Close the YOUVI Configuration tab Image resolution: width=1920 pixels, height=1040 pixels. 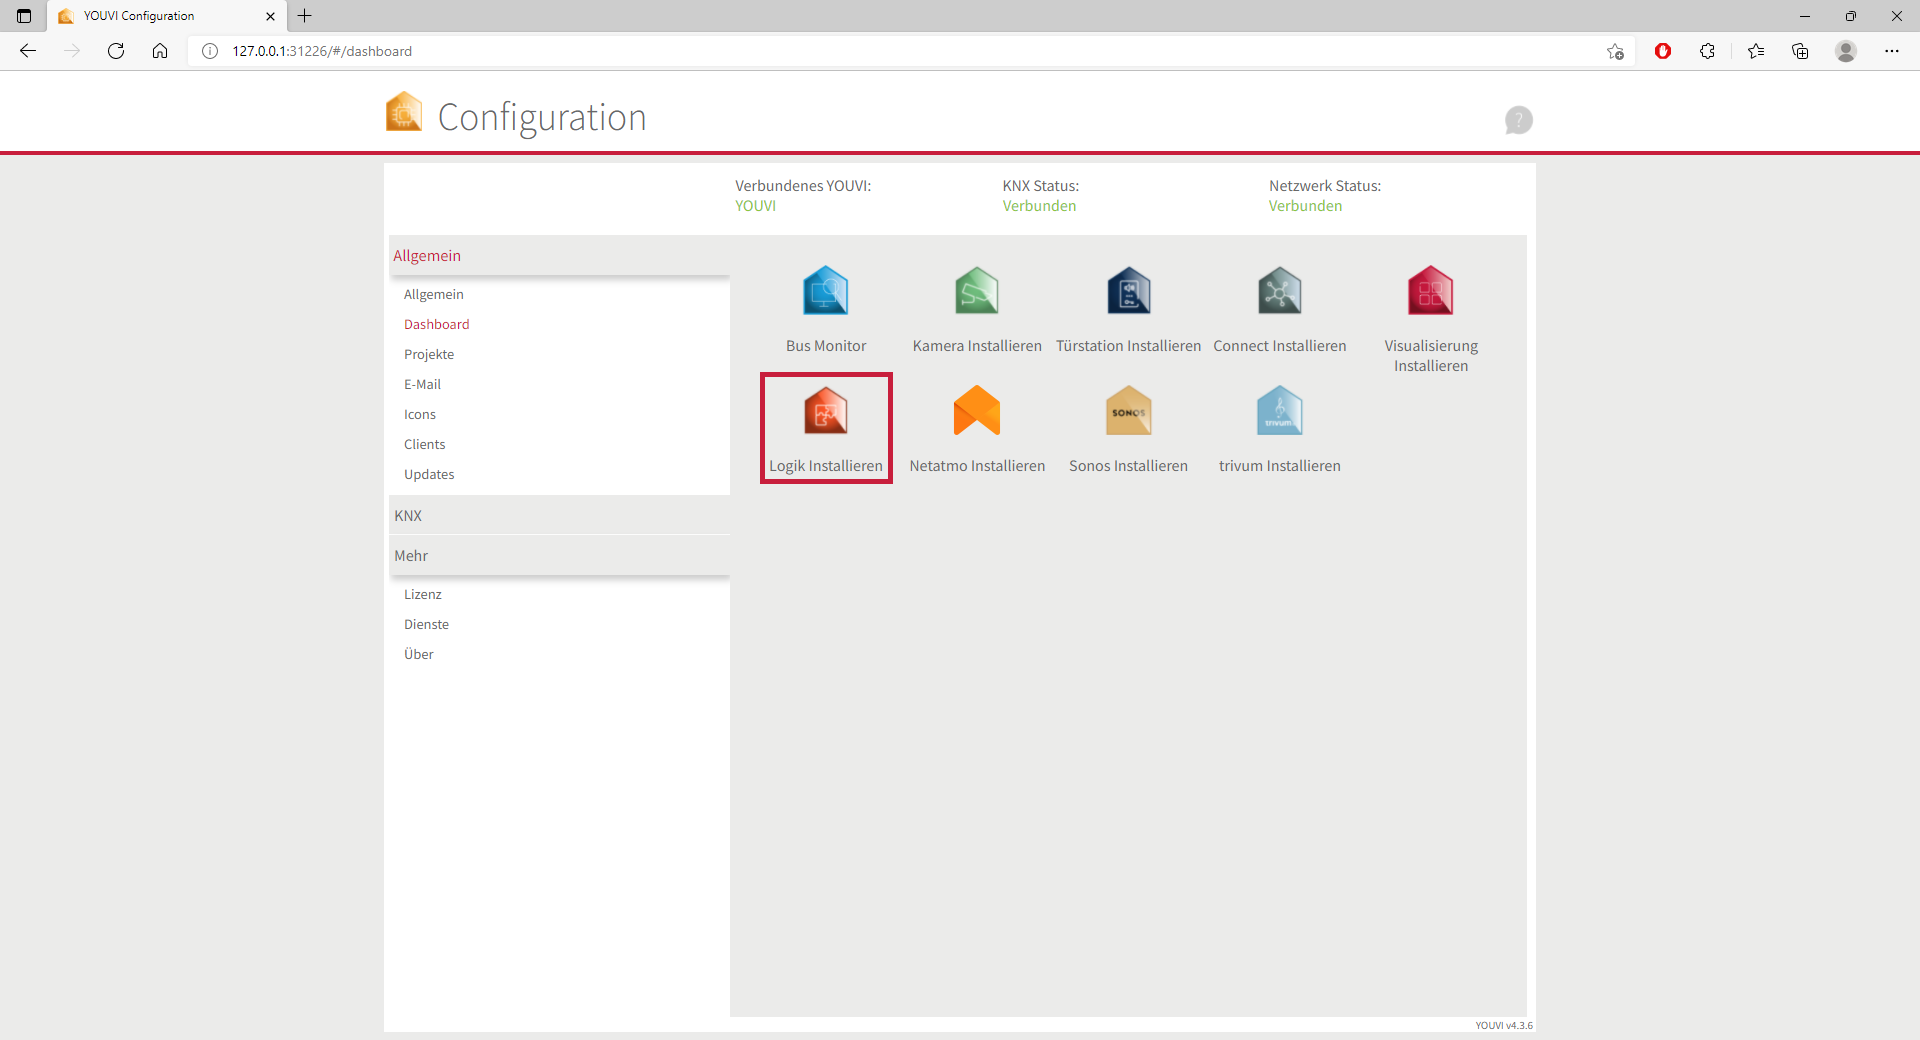click(270, 16)
